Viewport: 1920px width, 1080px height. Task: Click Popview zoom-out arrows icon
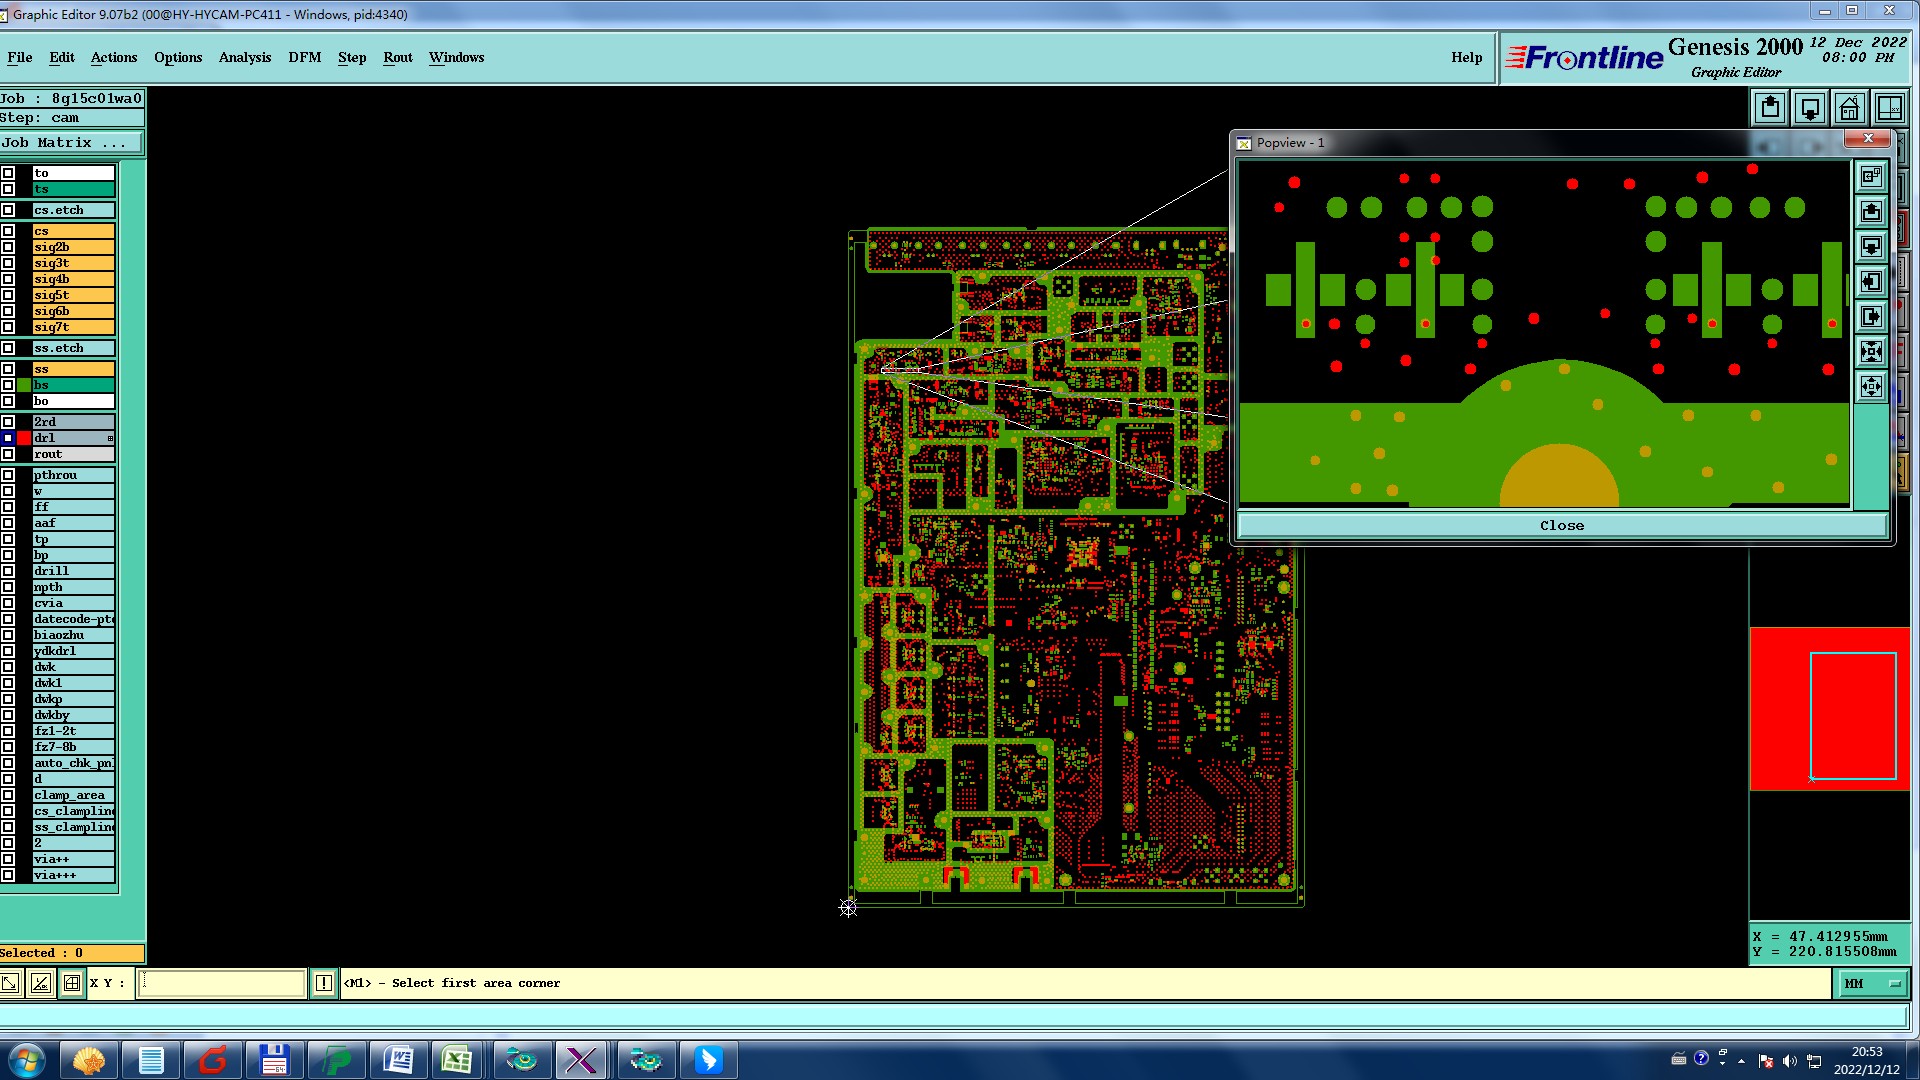1871,386
